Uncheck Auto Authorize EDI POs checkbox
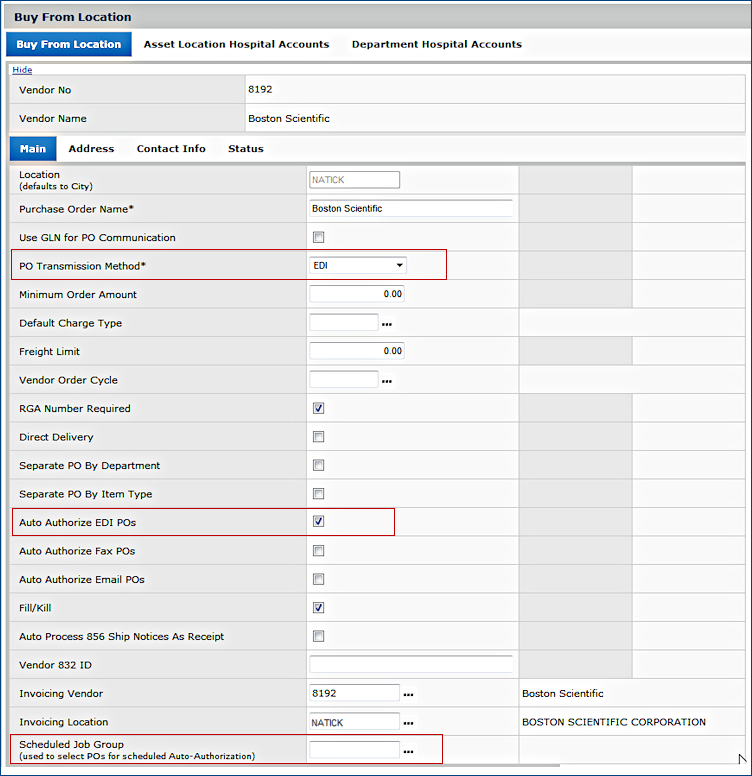Viewport: 752px width, 776px height. (x=319, y=522)
